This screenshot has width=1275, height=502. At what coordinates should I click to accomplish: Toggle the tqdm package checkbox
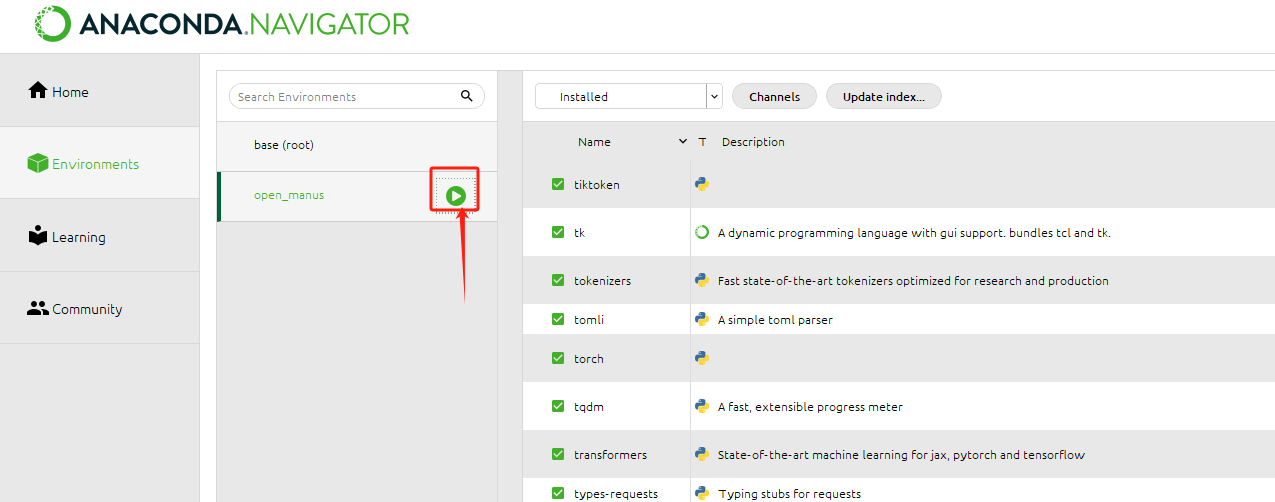pos(558,406)
